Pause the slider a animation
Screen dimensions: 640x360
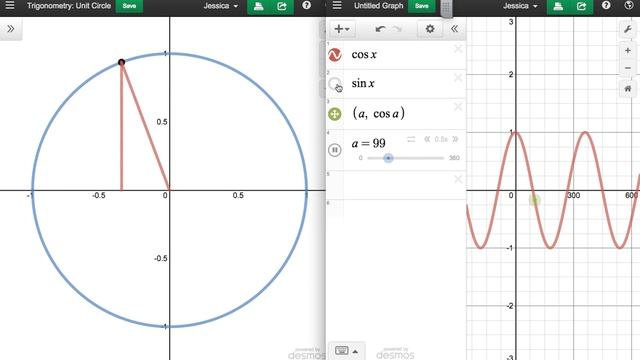click(x=335, y=150)
